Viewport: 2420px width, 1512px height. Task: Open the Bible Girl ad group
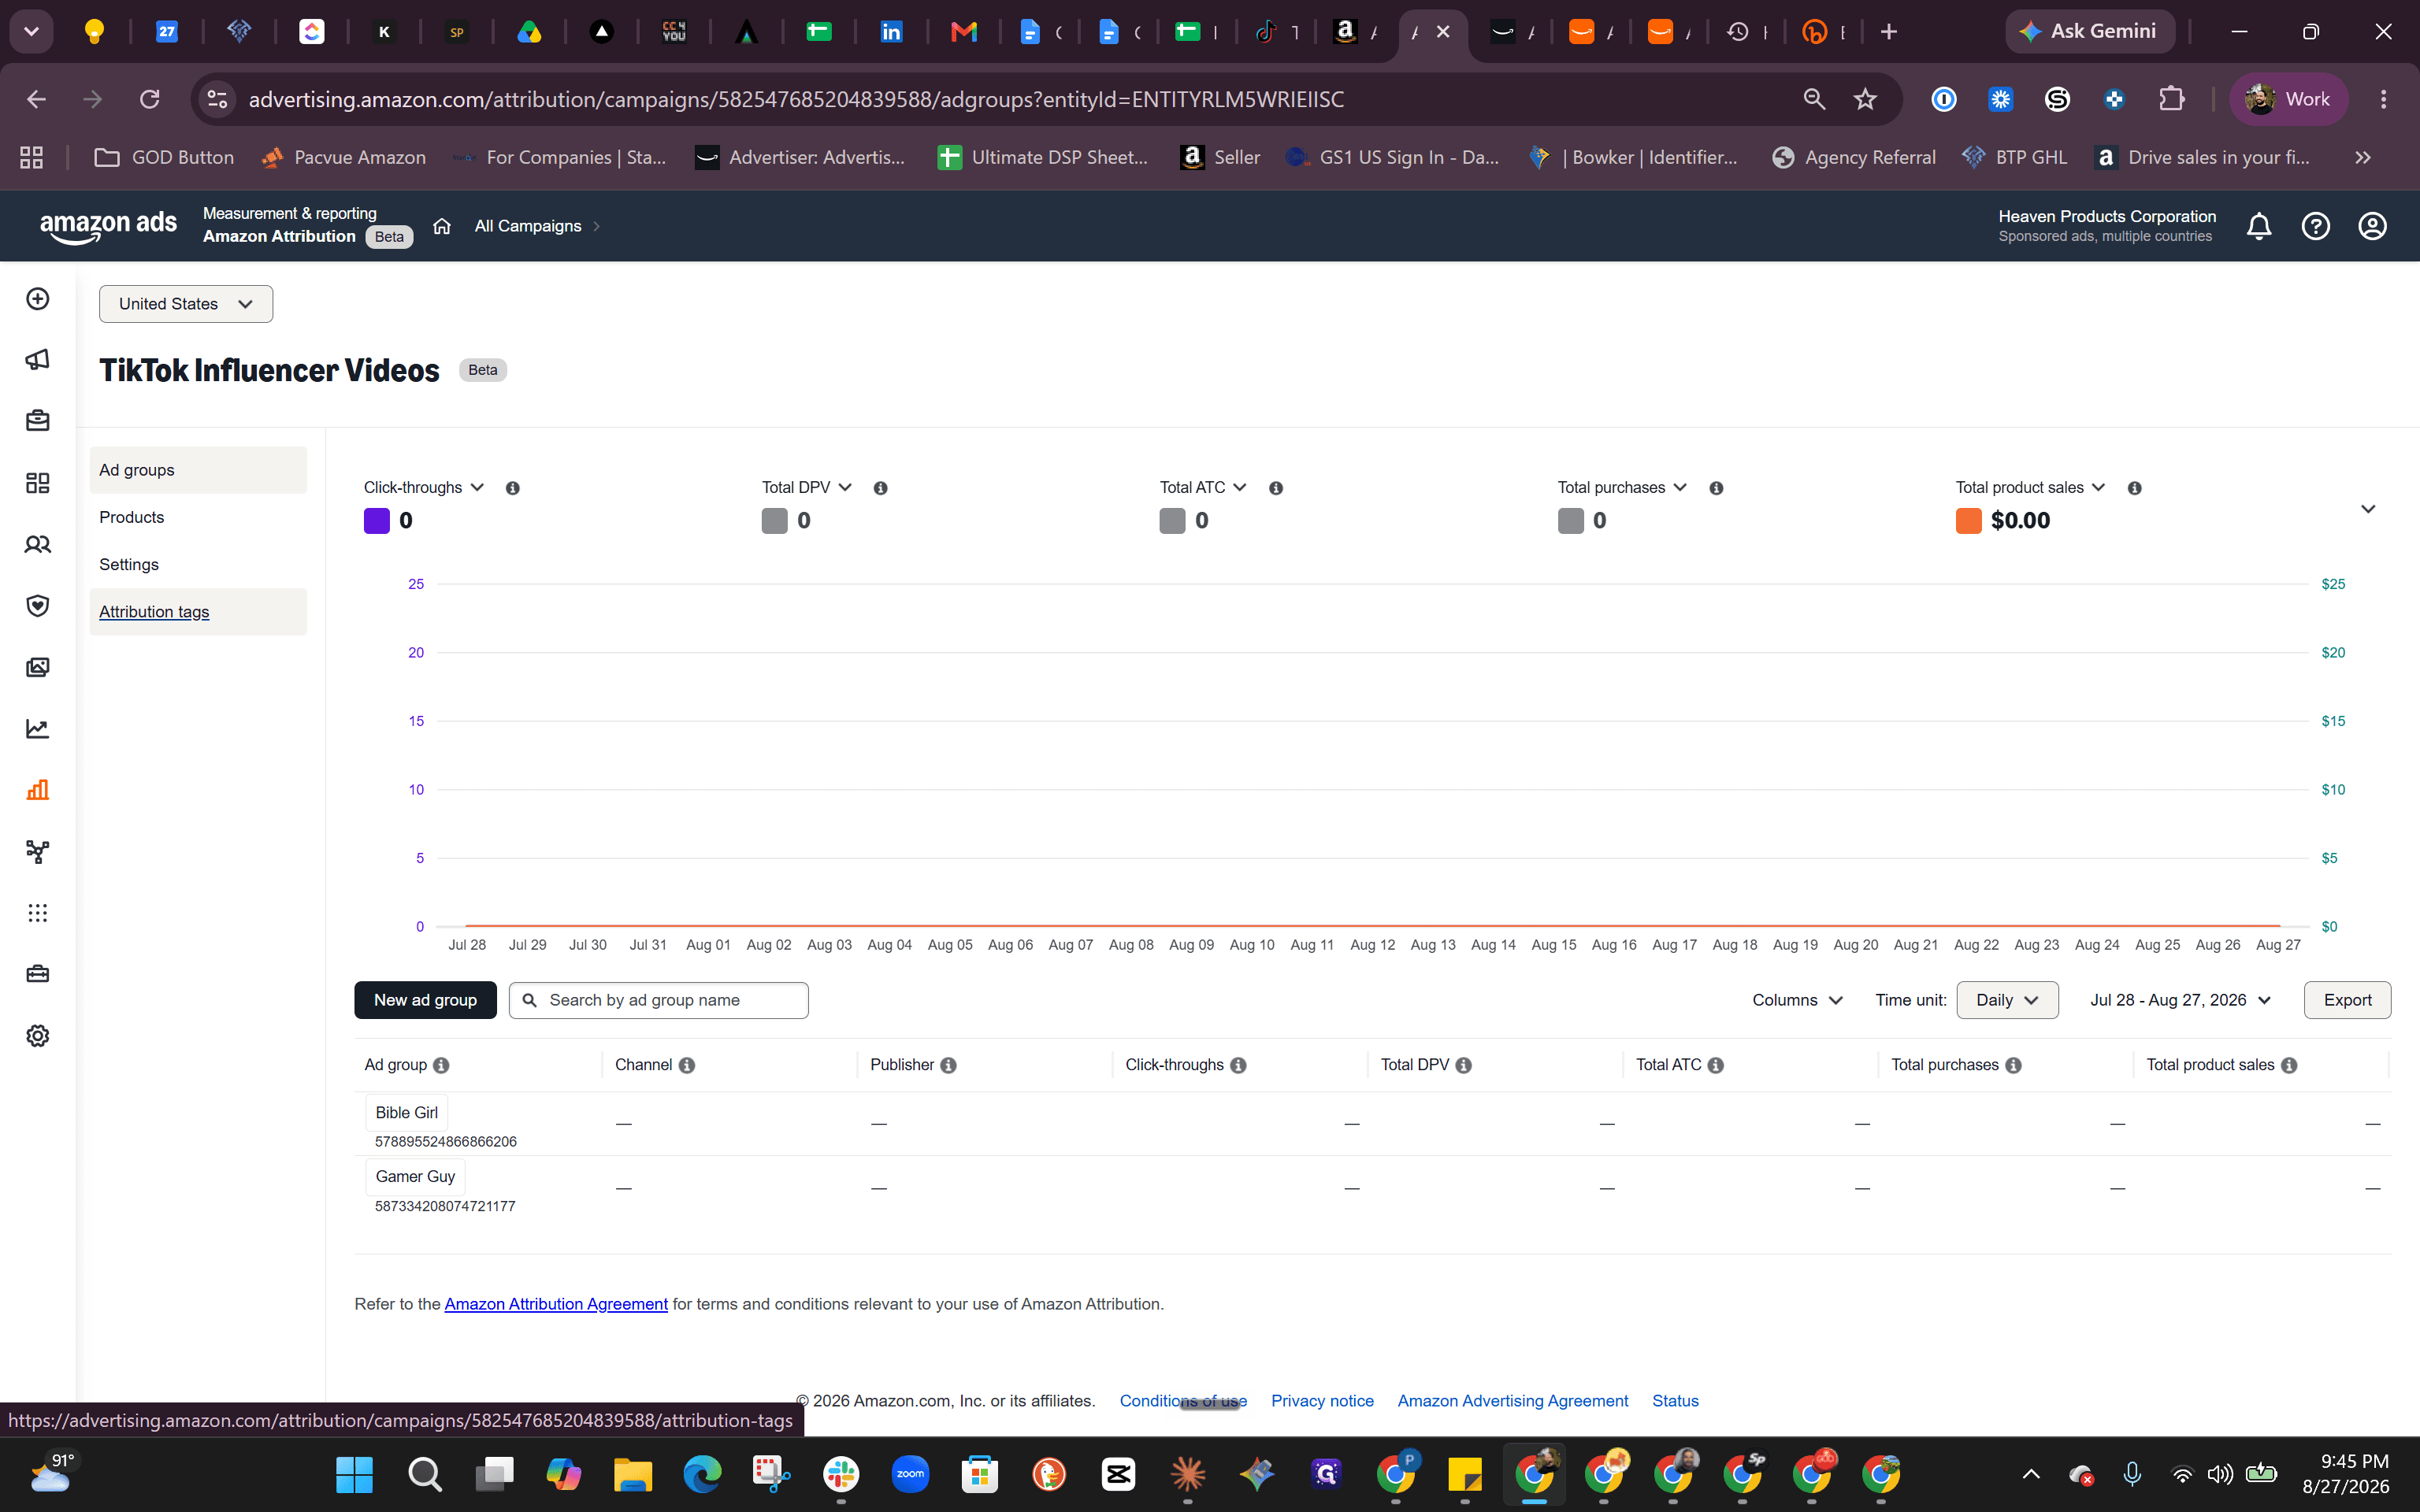coord(406,1113)
